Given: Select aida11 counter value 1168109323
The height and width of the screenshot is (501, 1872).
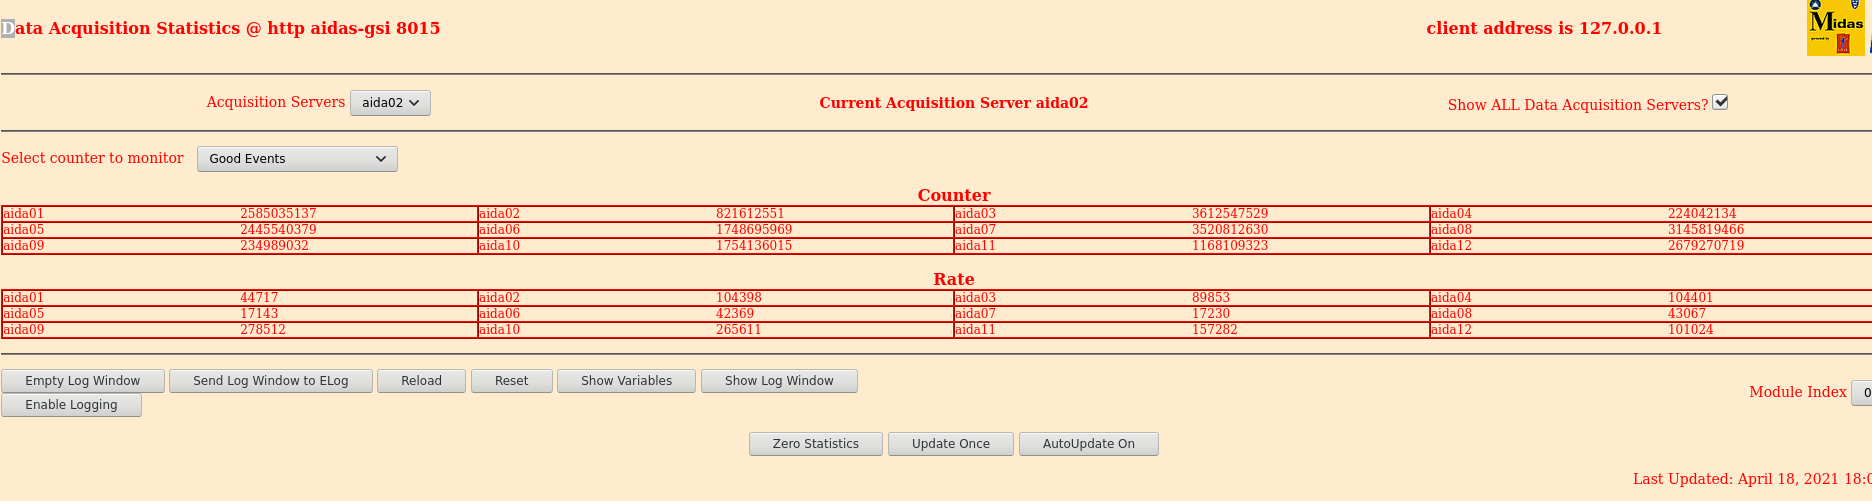Looking at the screenshot, I should pyautogui.click(x=1230, y=246).
